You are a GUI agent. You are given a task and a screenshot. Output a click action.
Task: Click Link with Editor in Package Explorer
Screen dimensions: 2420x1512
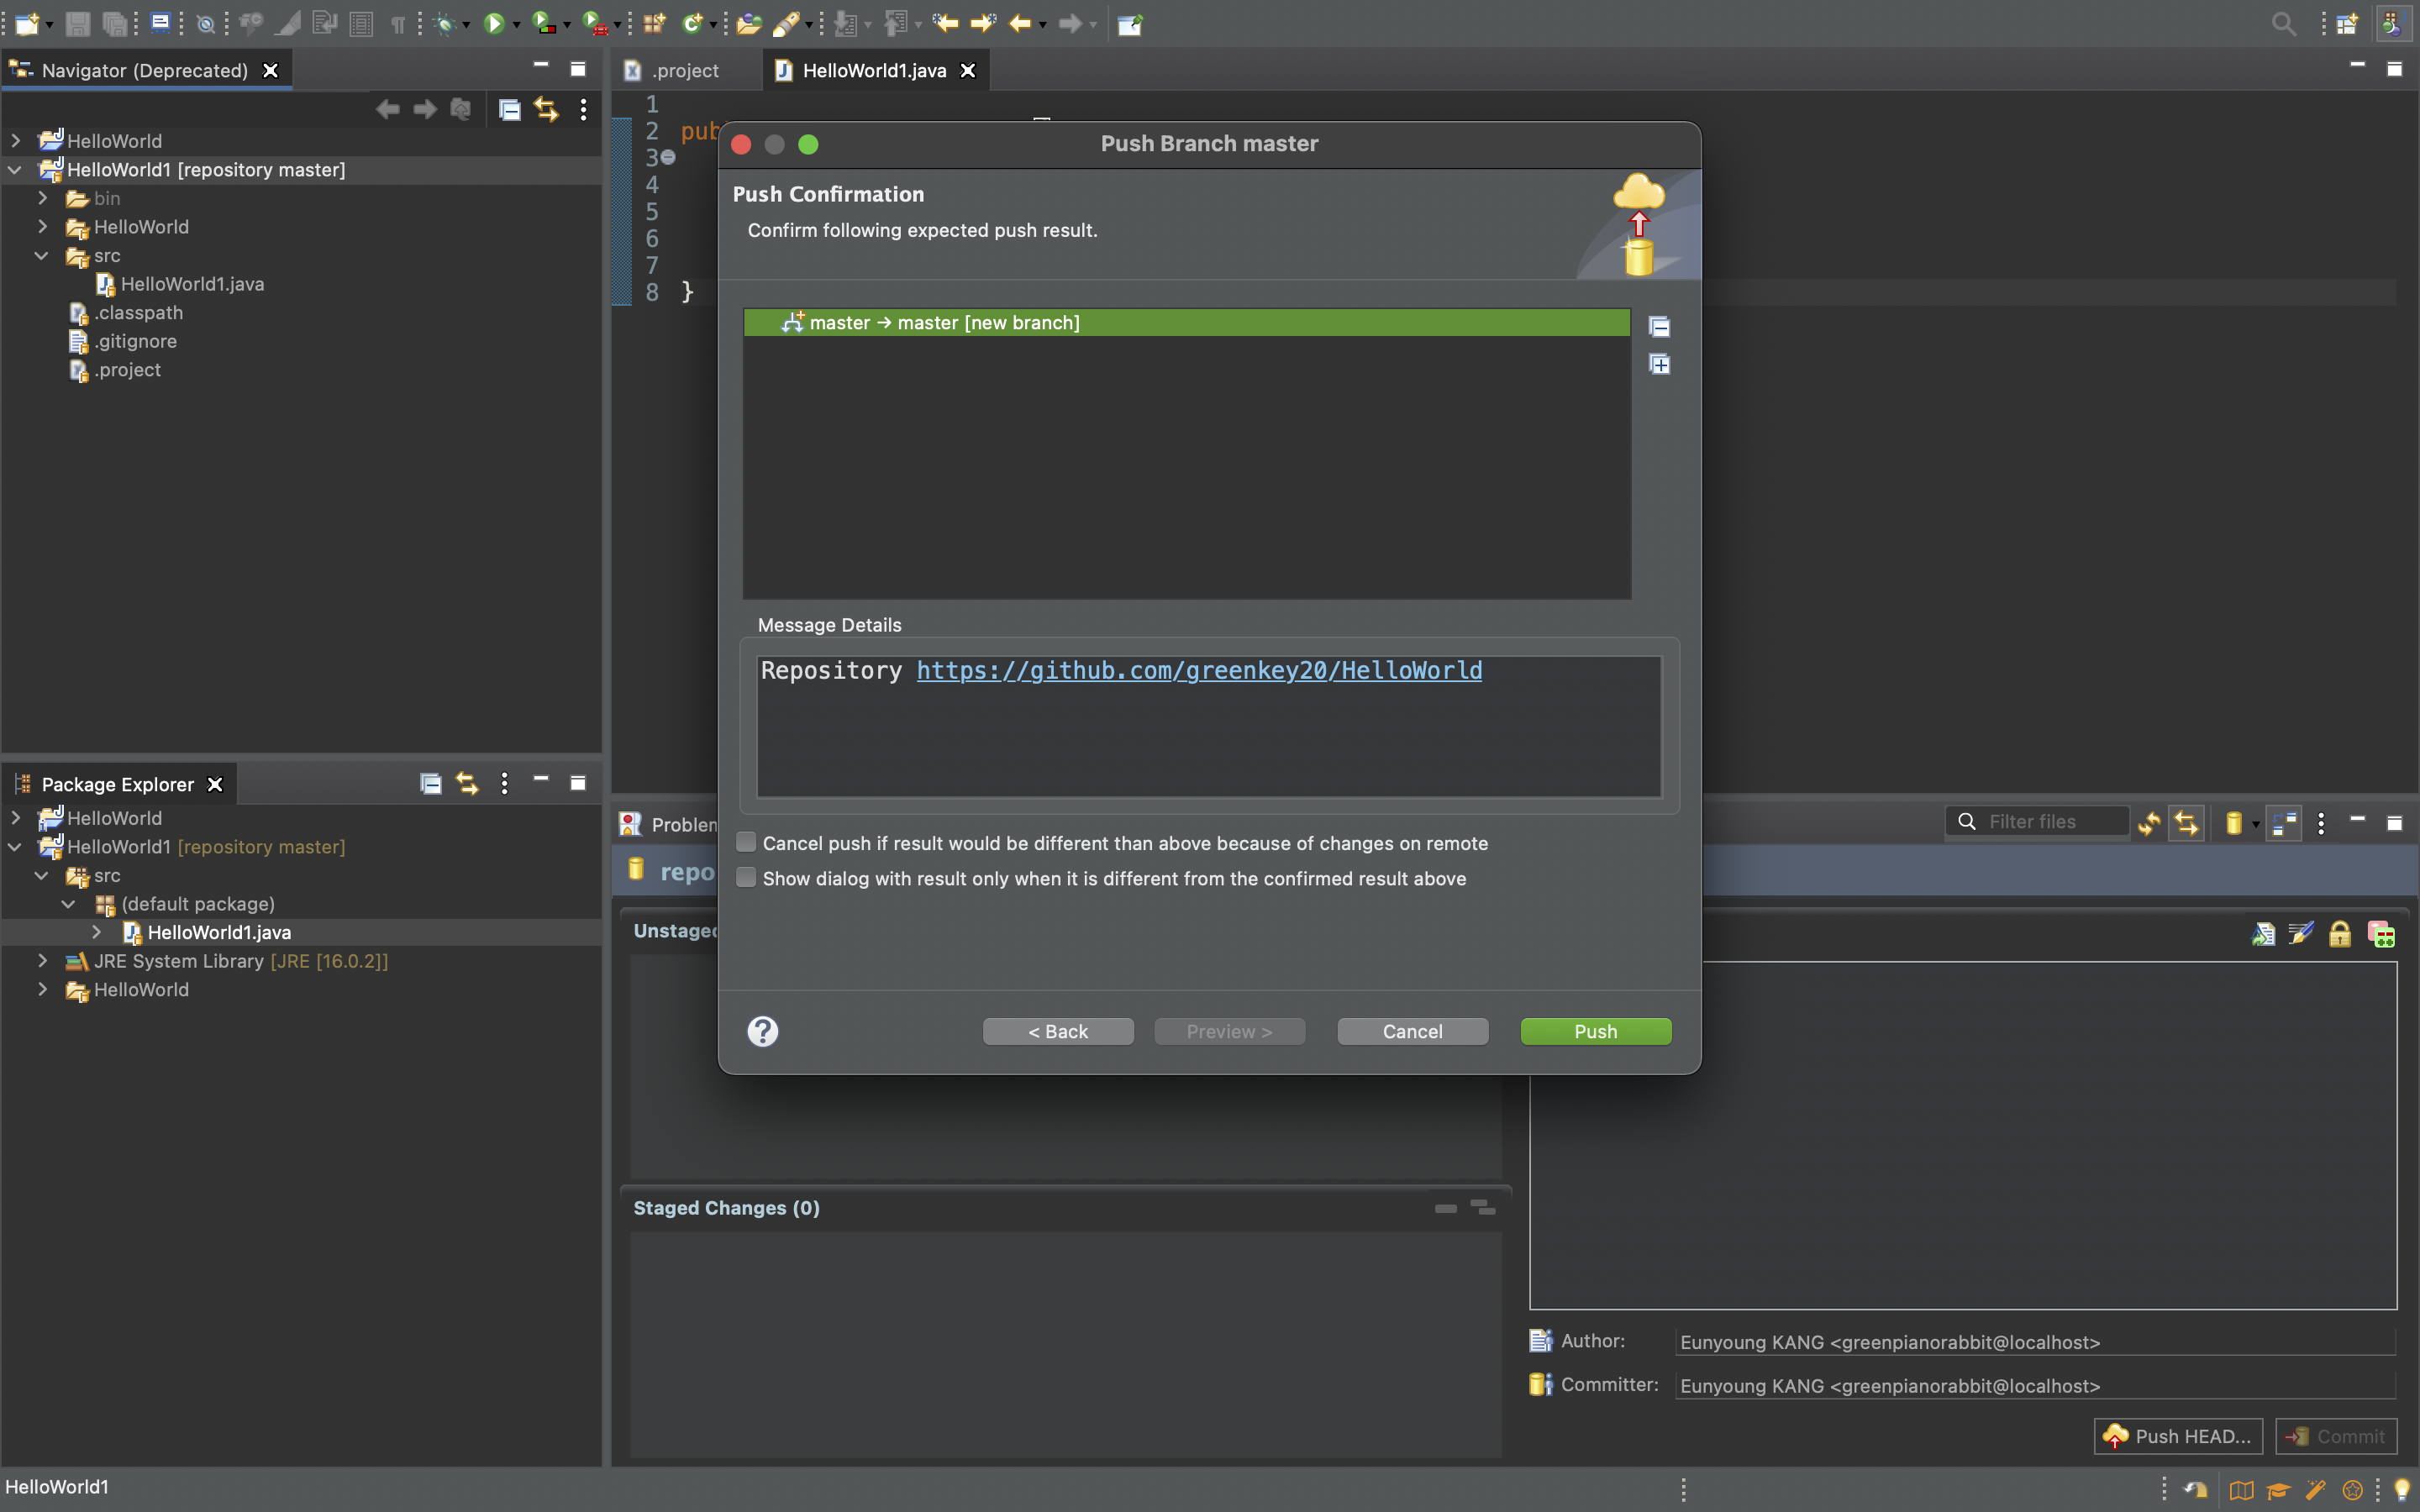pyautogui.click(x=467, y=784)
